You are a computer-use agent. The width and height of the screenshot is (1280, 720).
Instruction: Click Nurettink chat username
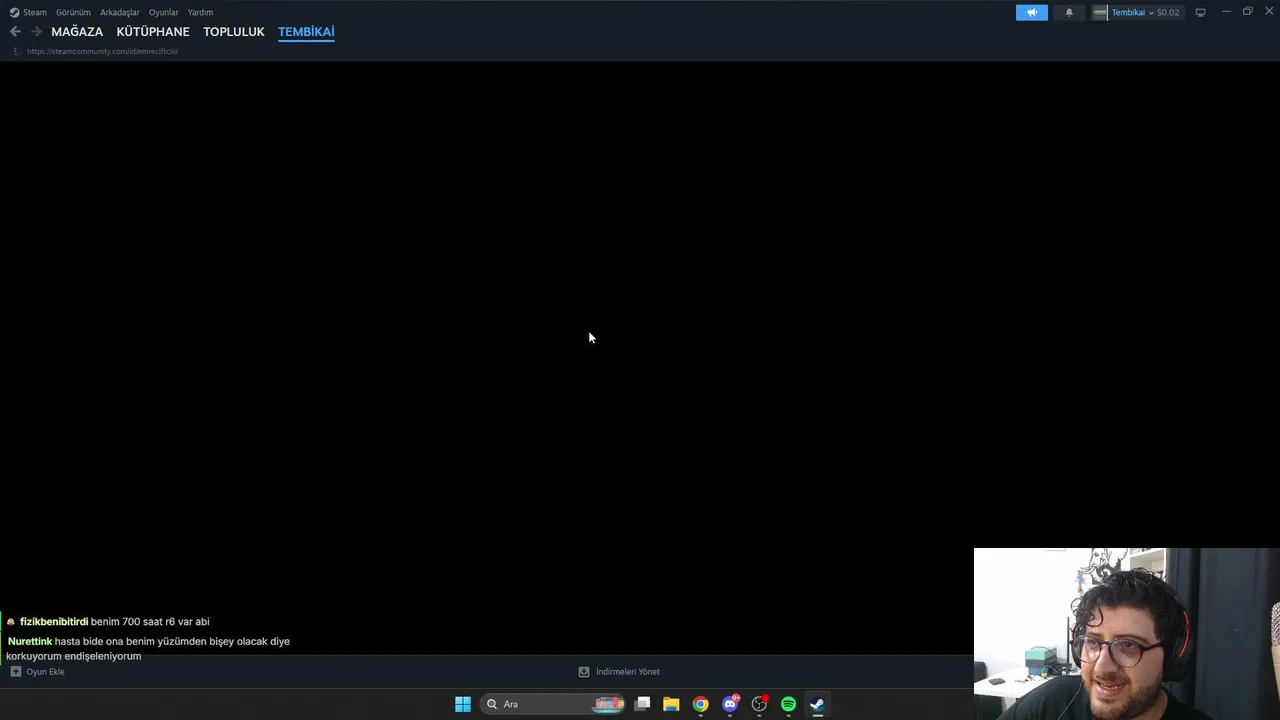[30, 641]
